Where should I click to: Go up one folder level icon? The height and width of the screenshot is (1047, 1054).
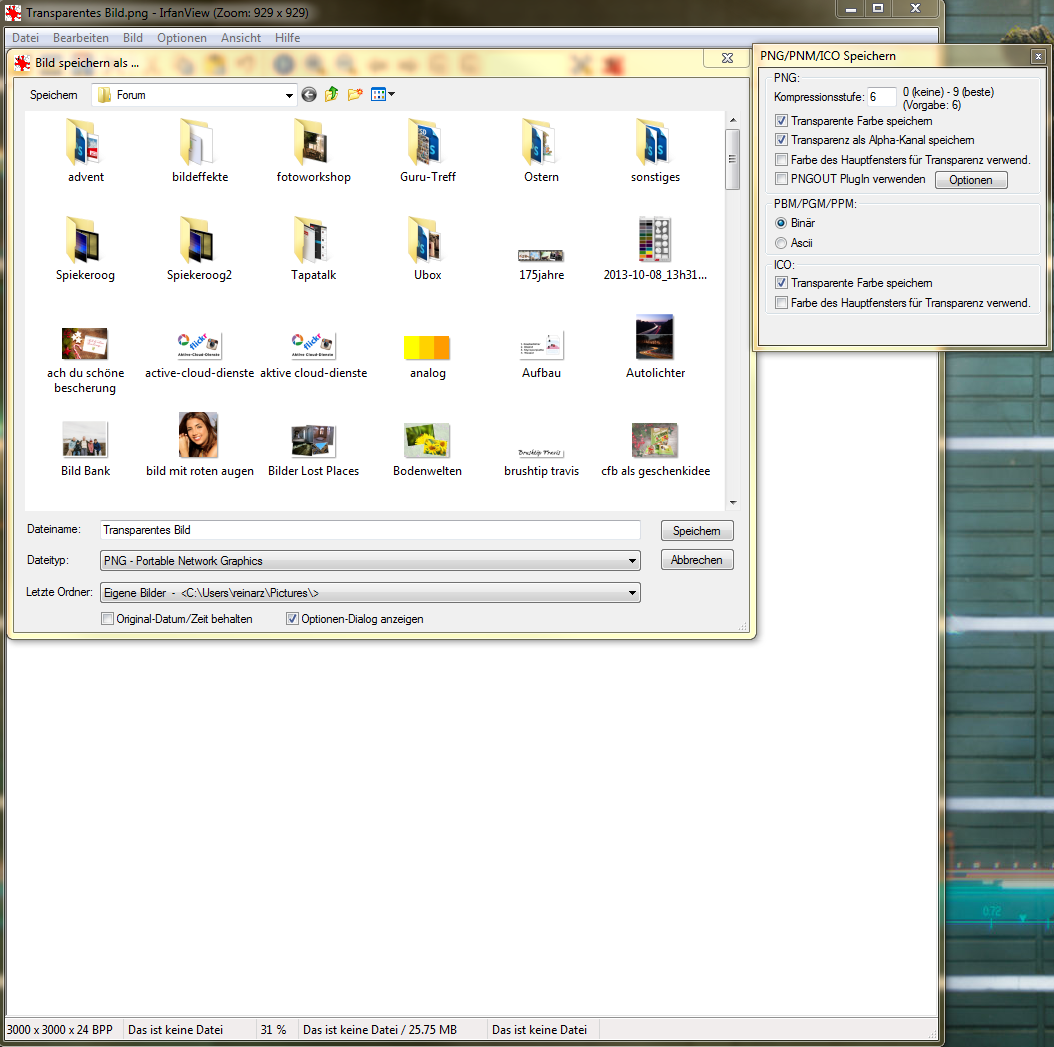point(331,95)
